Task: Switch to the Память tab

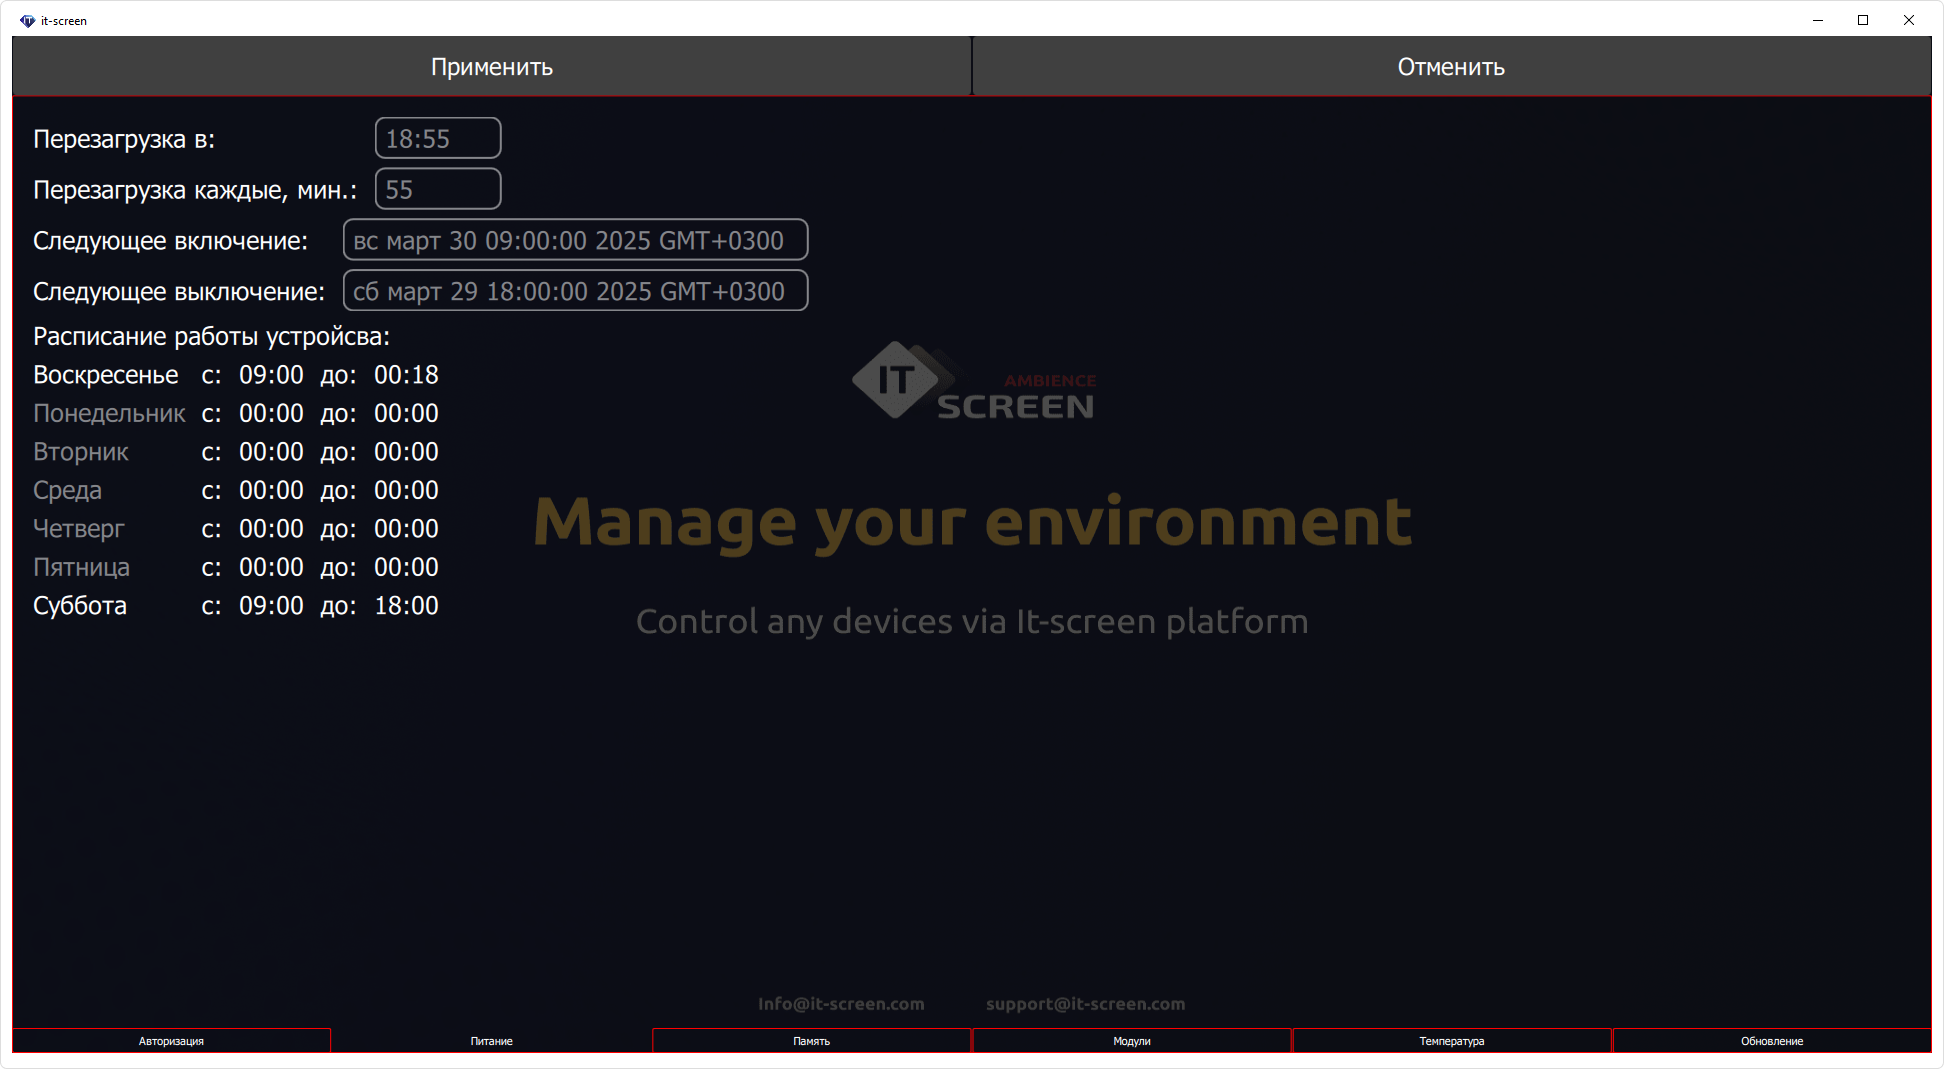Action: [x=811, y=1041]
